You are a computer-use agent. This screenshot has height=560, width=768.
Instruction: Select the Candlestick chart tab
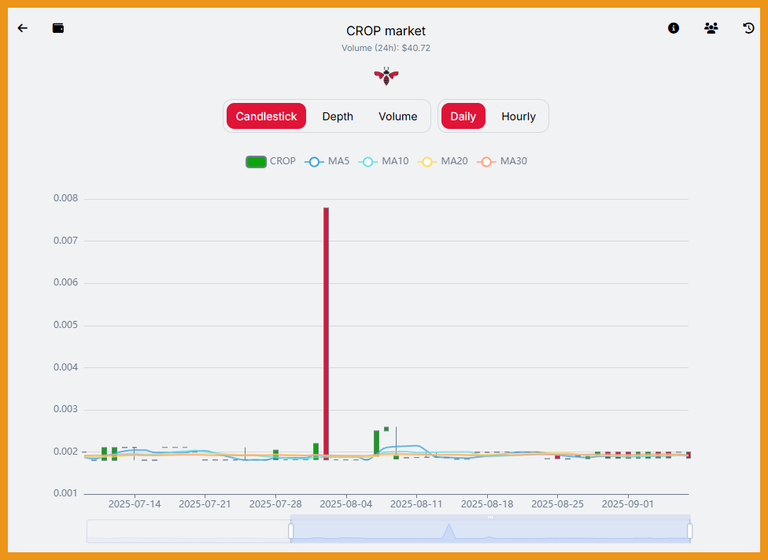click(266, 116)
